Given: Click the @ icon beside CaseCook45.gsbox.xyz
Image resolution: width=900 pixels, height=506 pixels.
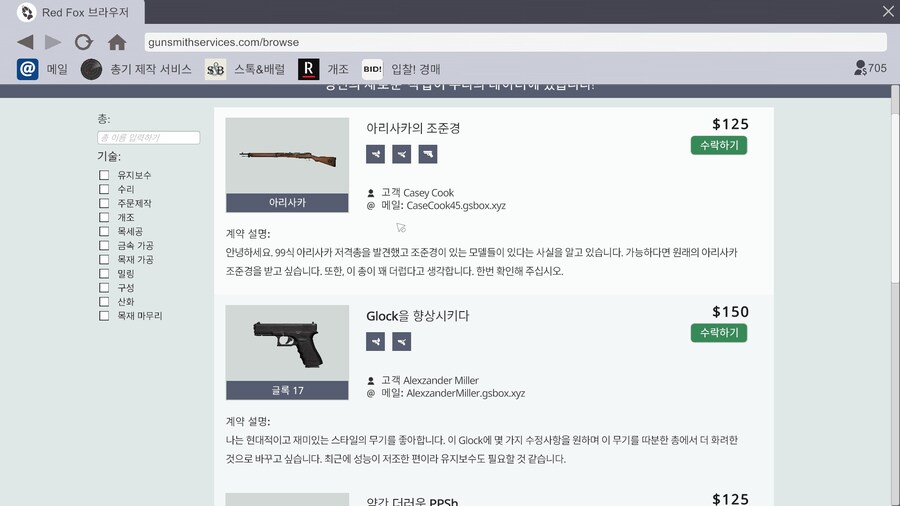Looking at the screenshot, I should 371,205.
